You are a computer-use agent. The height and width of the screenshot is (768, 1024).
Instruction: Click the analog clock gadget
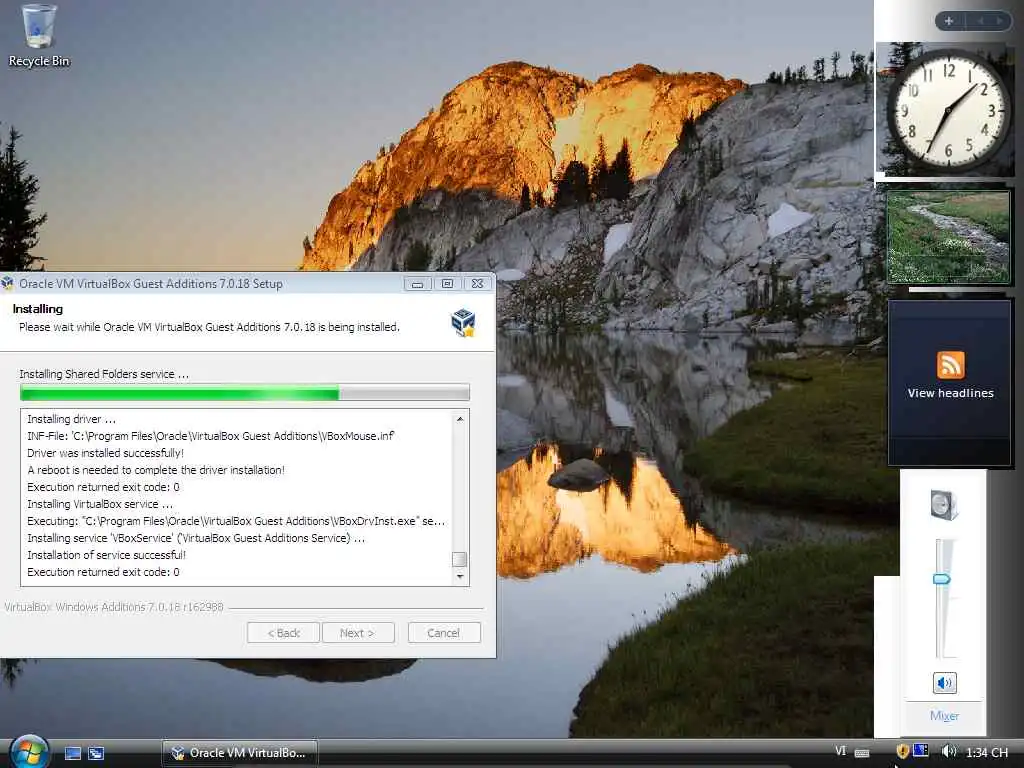pos(948,110)
